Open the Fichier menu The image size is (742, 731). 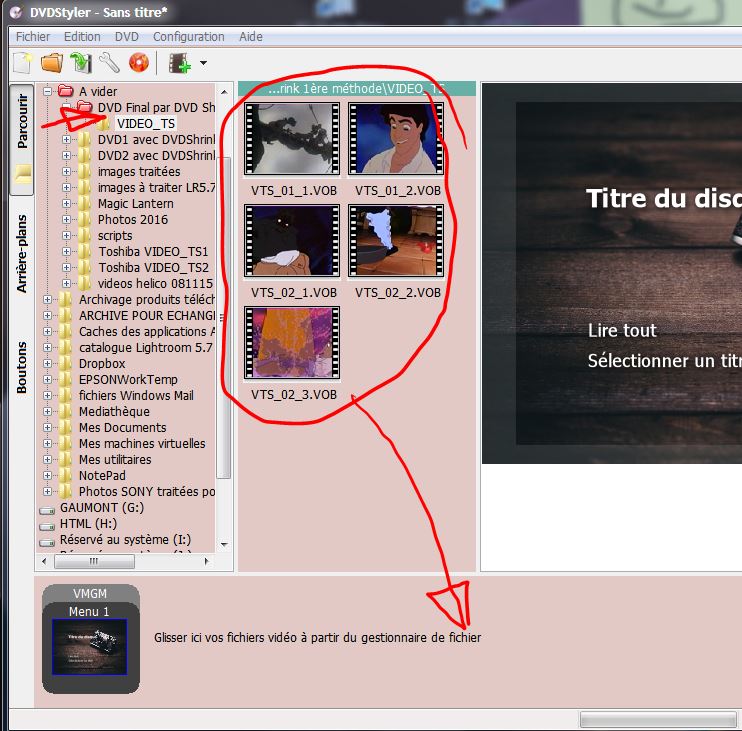33,36
